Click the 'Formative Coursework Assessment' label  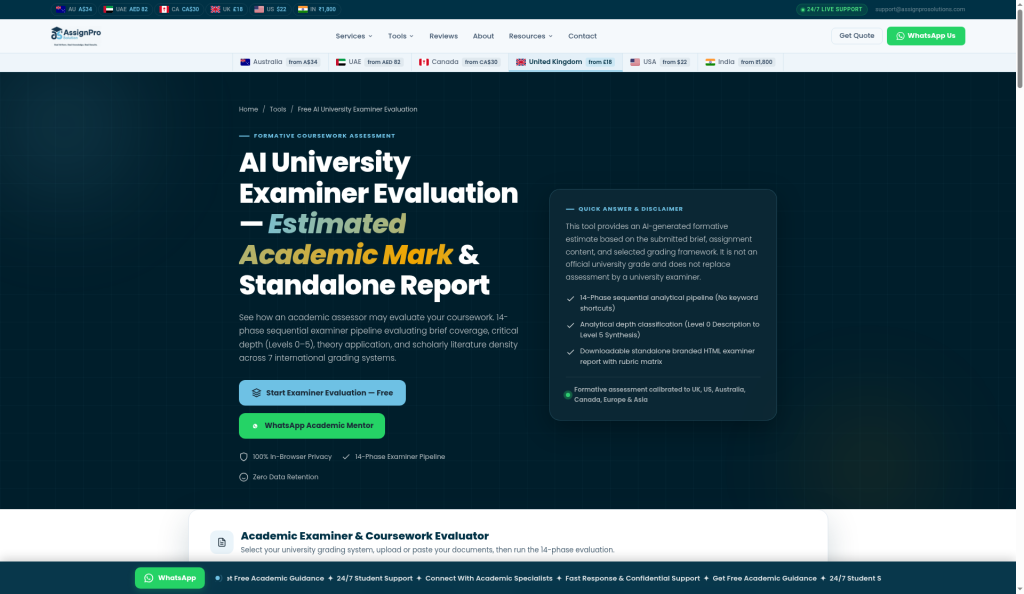(324, 136)
